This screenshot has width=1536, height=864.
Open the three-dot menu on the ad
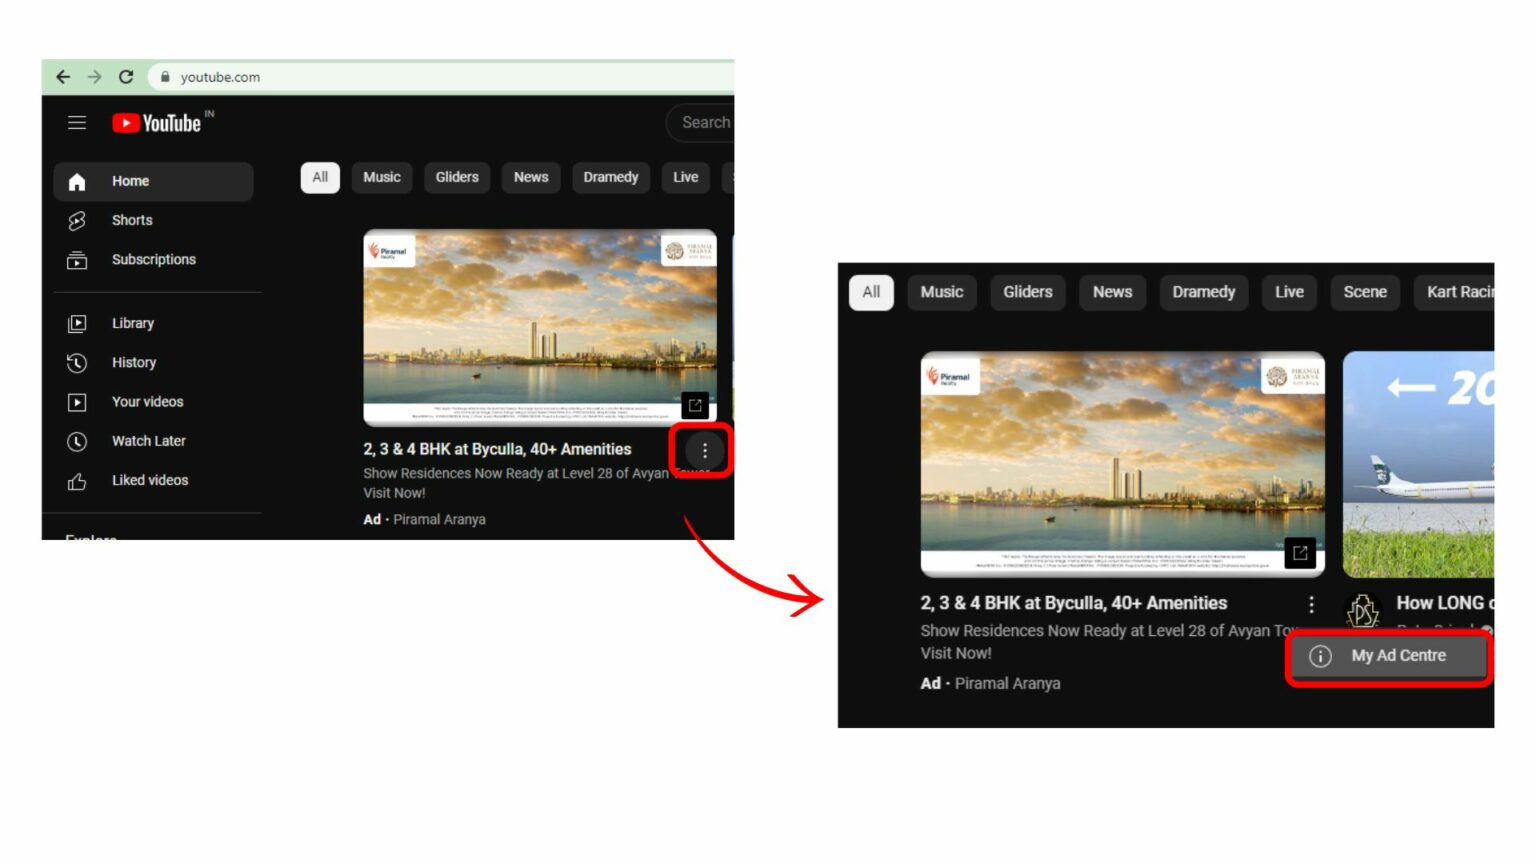(703, 451)
